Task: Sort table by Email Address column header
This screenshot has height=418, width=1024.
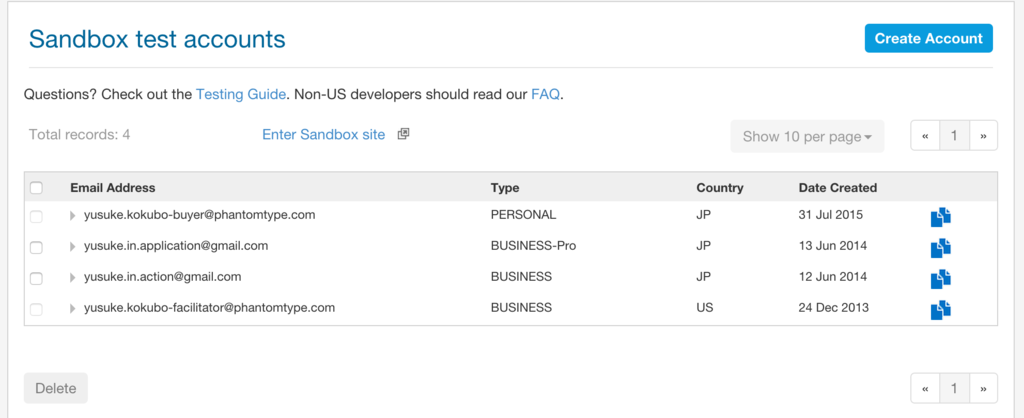Action: point(112,188)
